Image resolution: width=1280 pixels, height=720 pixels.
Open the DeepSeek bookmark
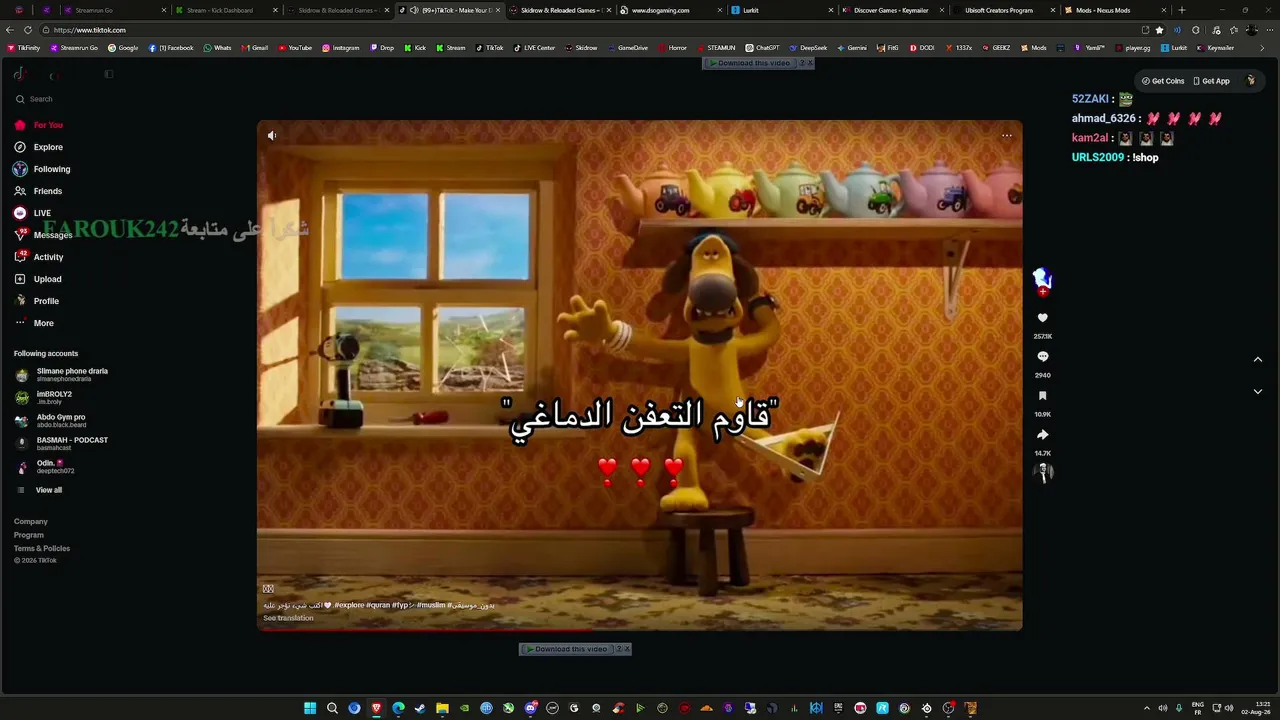(x=808, y=48)
